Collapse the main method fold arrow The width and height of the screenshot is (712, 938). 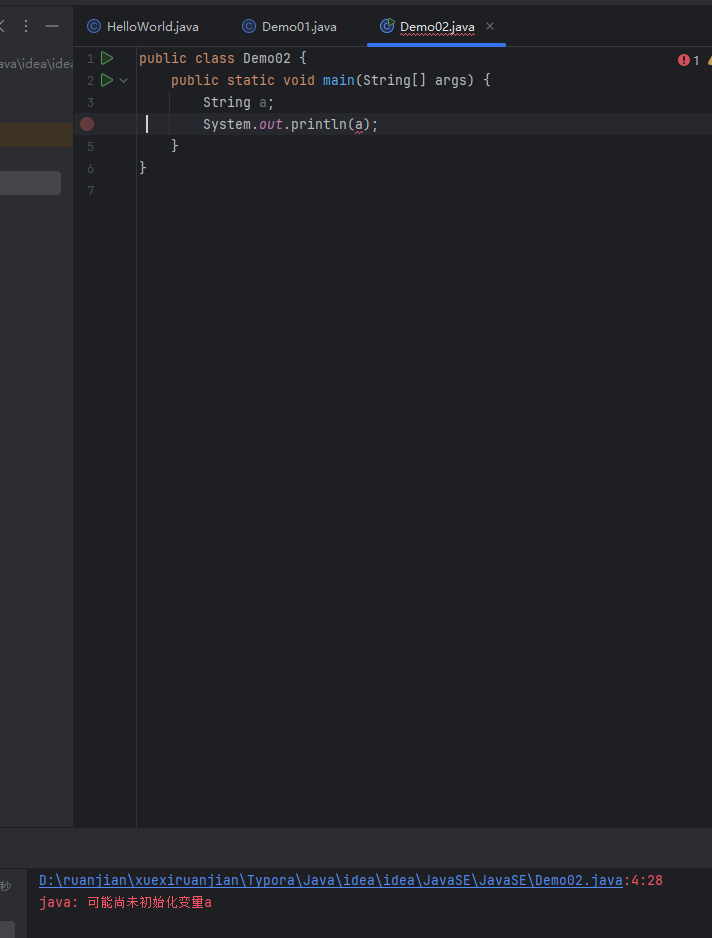[x=124, y=80]
